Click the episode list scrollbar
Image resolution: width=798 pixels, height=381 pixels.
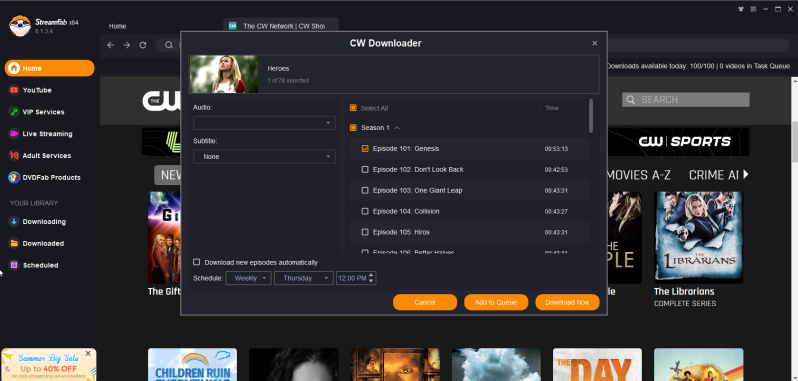coord(590,116)
